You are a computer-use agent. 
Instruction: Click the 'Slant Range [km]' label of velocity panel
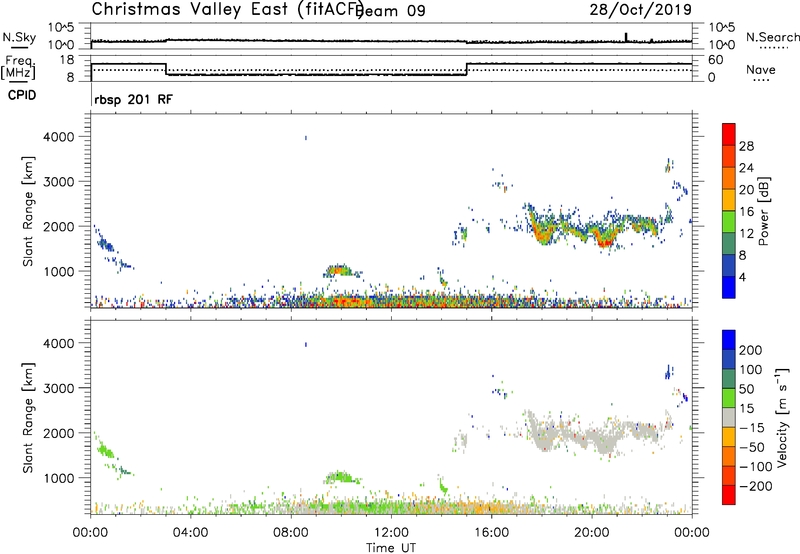(28, 418)
